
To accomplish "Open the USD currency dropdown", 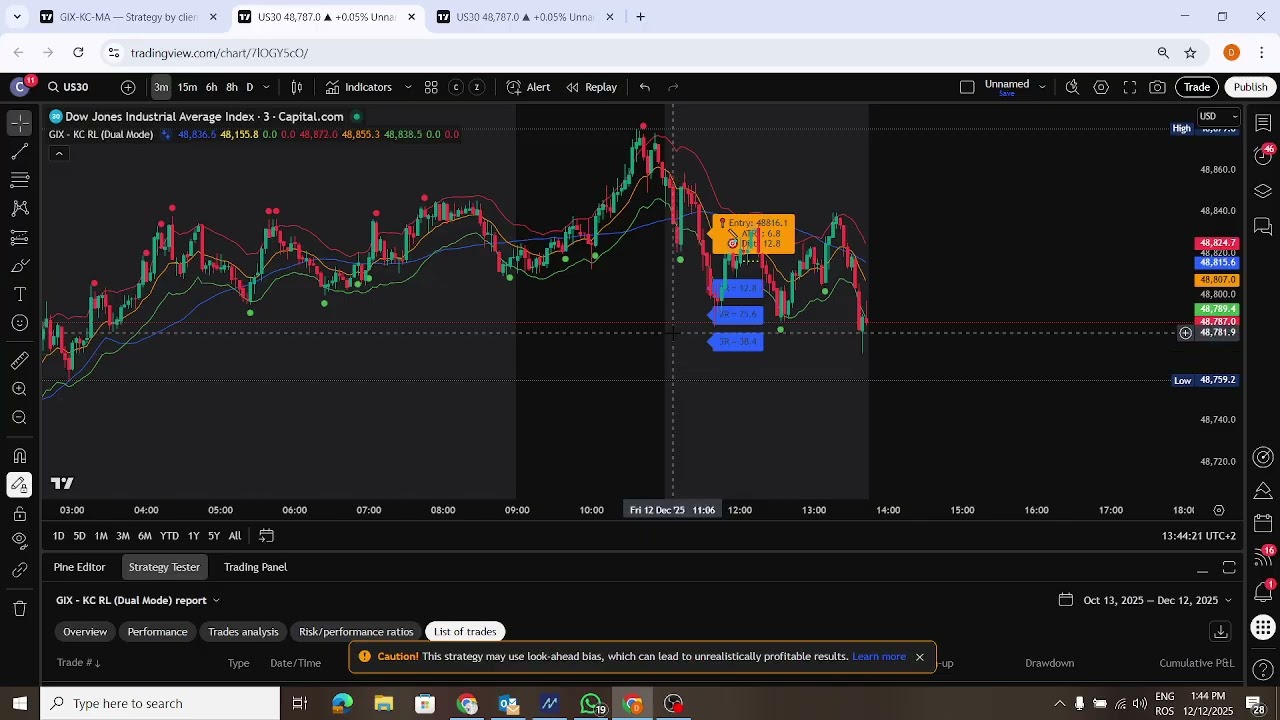I will click(x=1217, y=116).
